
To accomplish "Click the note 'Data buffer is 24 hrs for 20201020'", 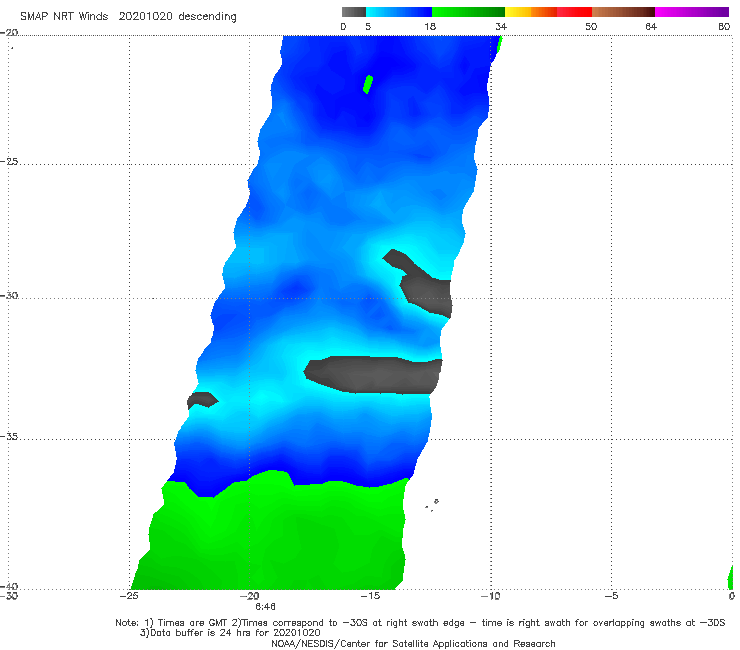I will click(x=230, y=633).
